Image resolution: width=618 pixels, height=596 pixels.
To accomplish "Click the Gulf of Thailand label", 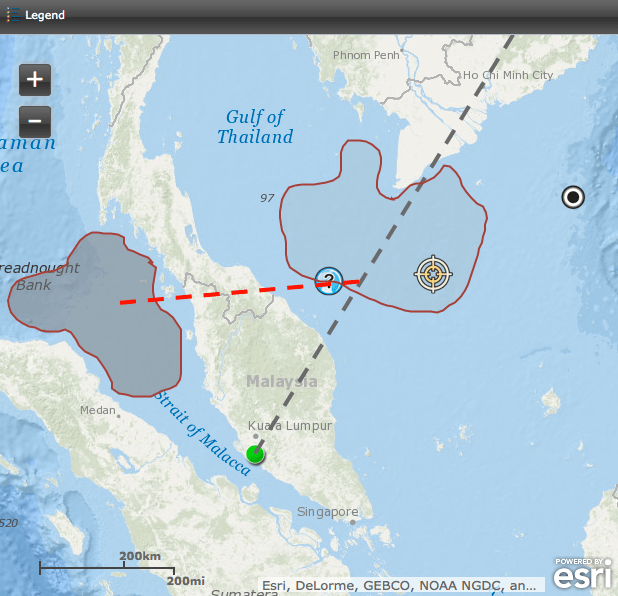I will pos(255,127).
